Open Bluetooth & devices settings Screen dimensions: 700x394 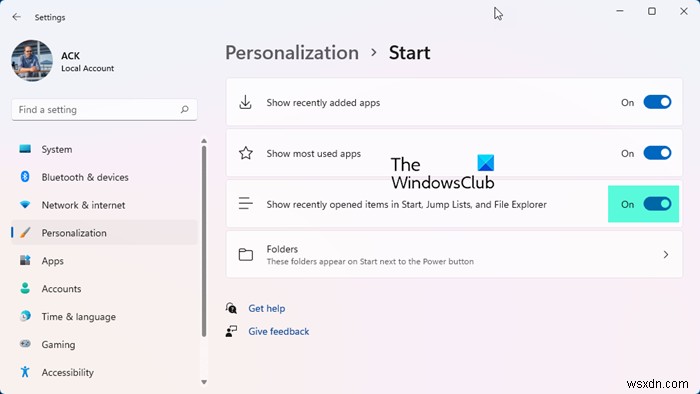[104, 177]
